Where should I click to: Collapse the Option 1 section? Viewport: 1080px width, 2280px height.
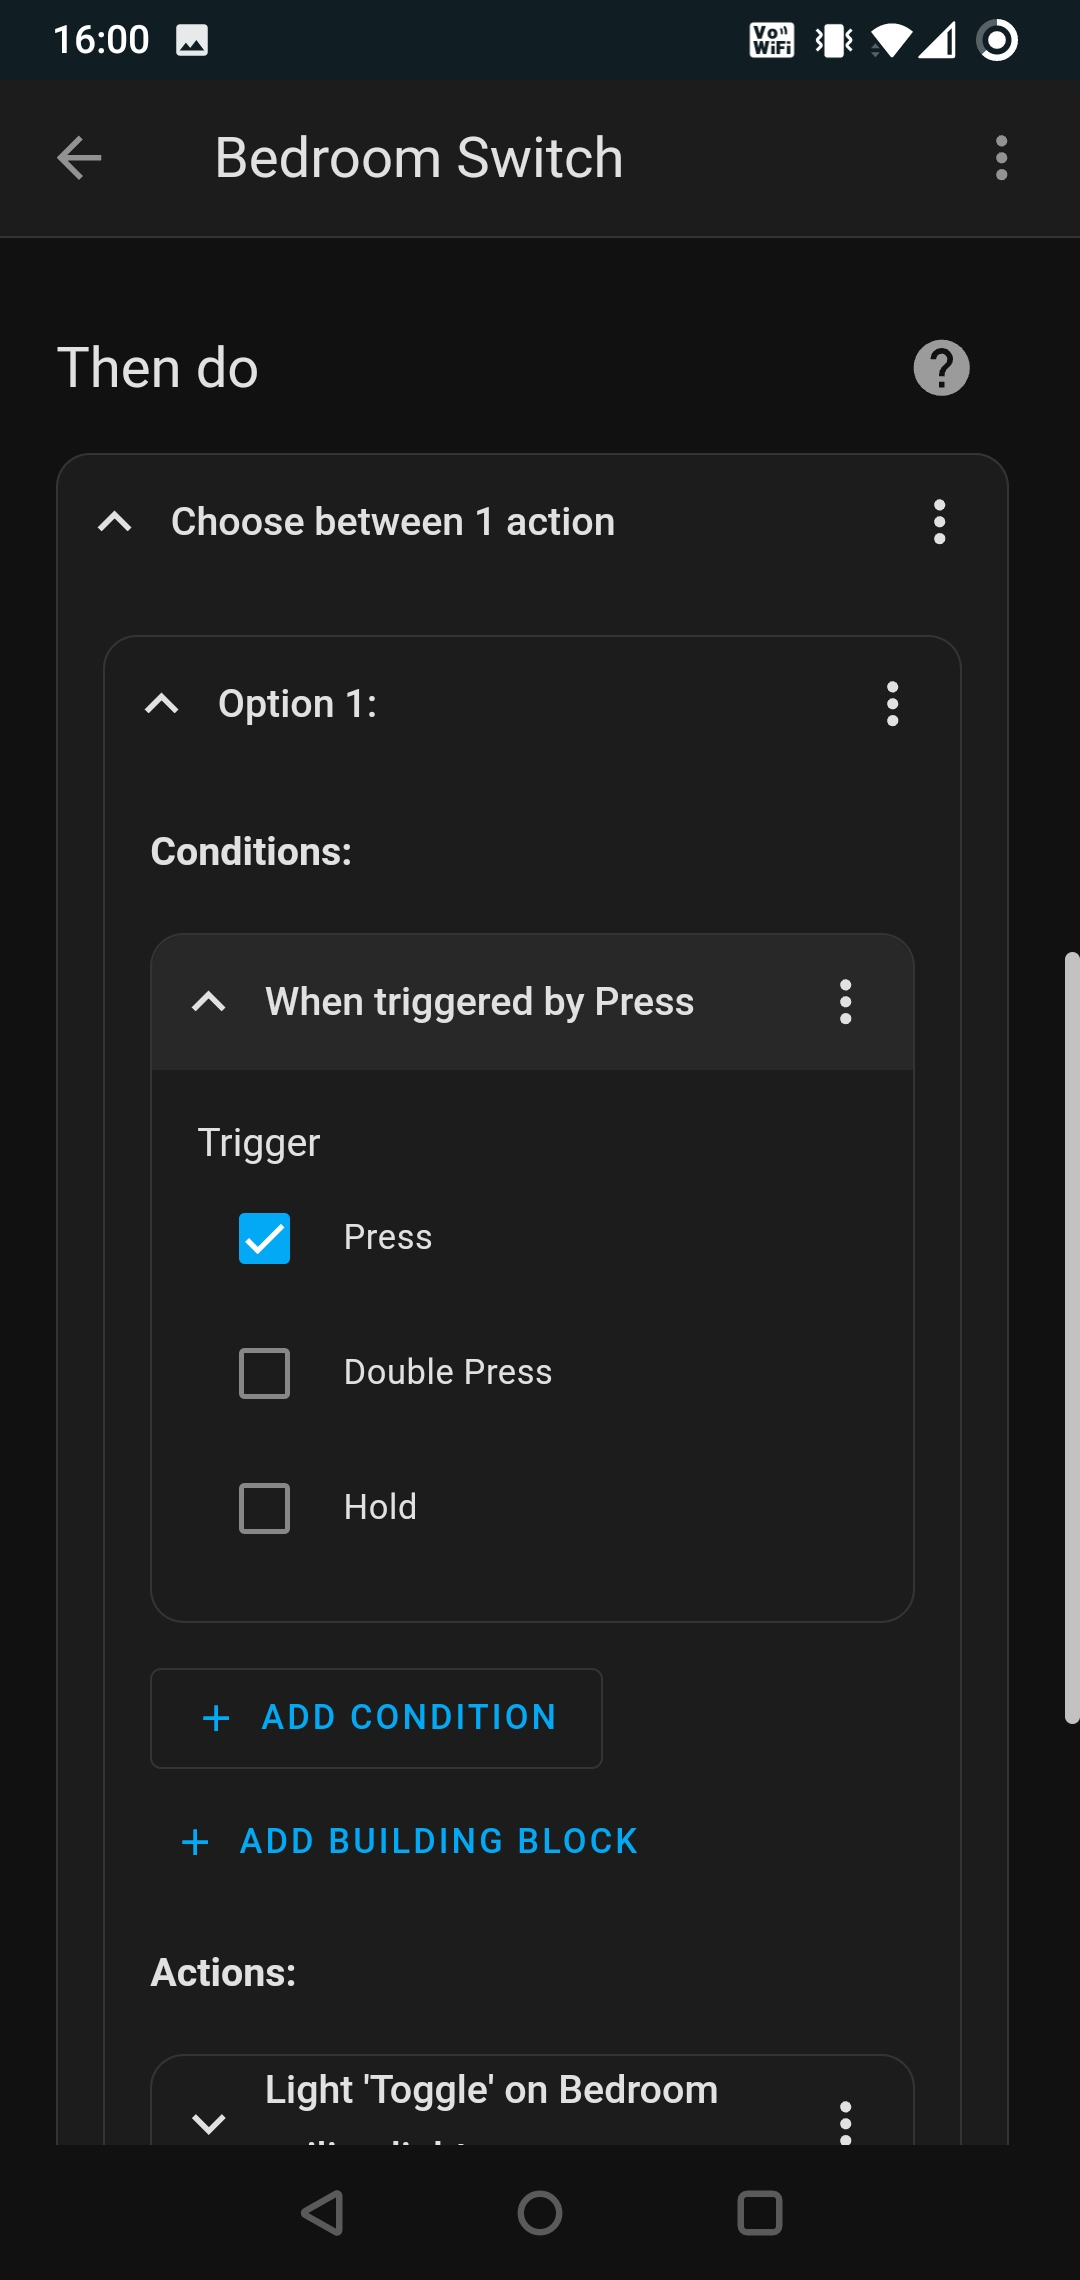[x=162, y=704]
